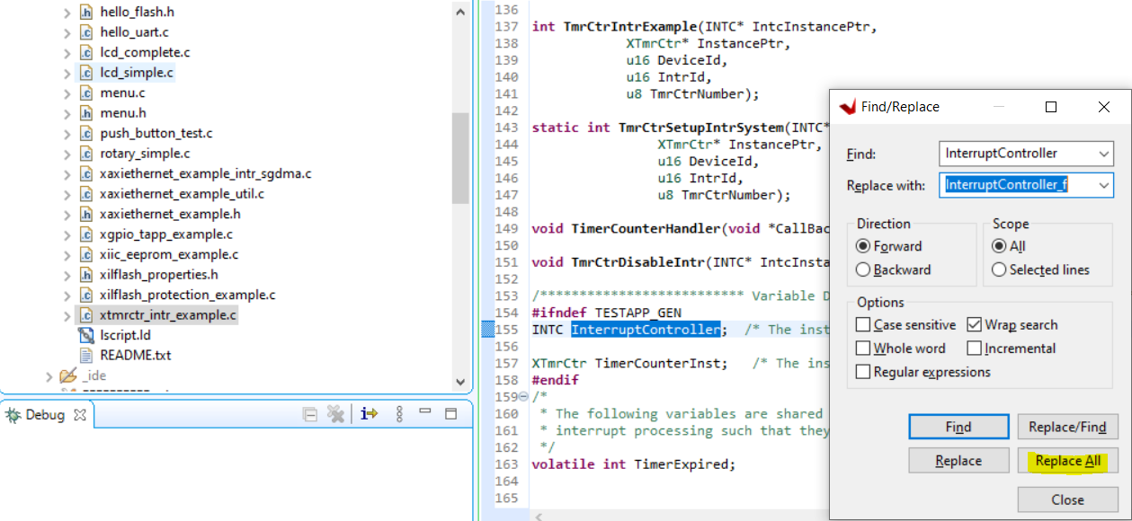Viewport: 1132px width, 521px height.
Task: Open xaxiethernet_example_util.c file name
Action: click(x=182, y=194)
